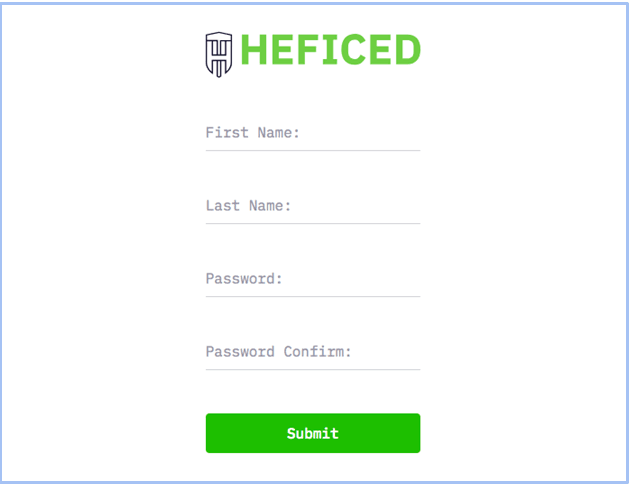Select the Password input field
Screen dimensions: 630x486
pyautogui.click(x=313, y=280)
